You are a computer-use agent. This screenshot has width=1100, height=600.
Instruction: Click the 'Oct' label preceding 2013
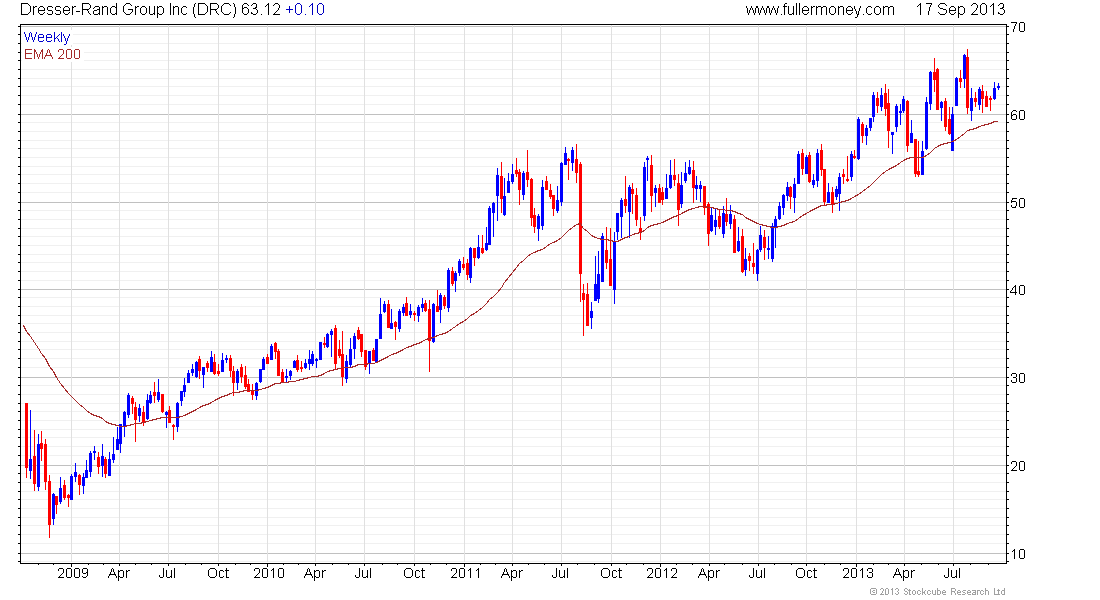click(806, 573)
